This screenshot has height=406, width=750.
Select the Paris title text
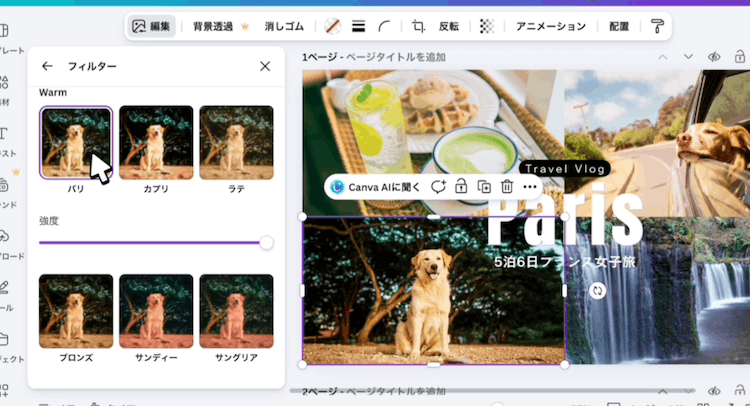[x=564, y=215]
